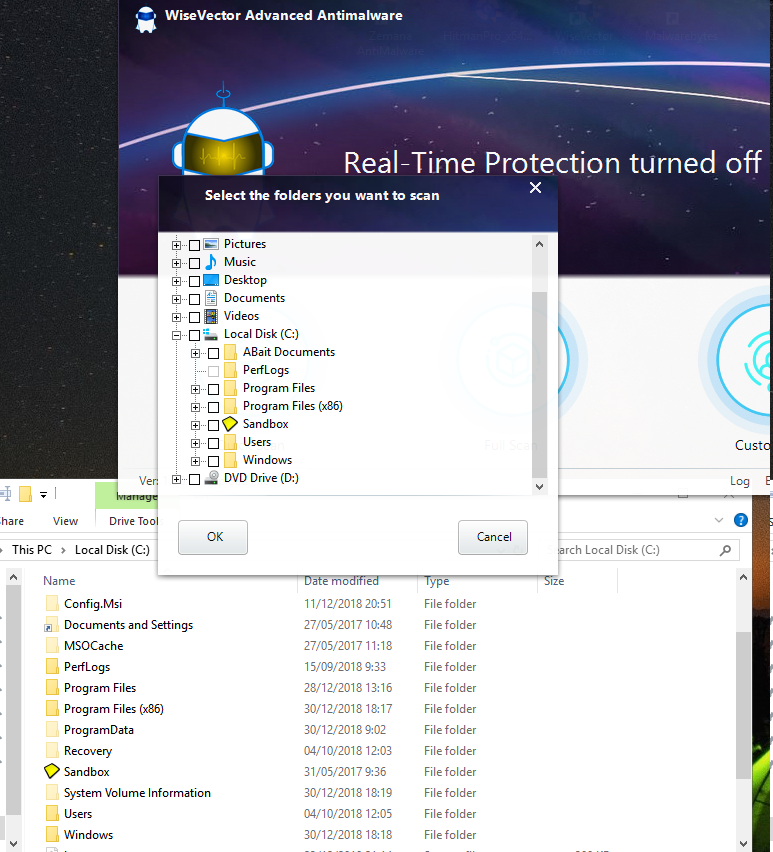Check the Sandbox folder checkbox
The width and height of the screenshot is (773, 852).
[213, 425]
